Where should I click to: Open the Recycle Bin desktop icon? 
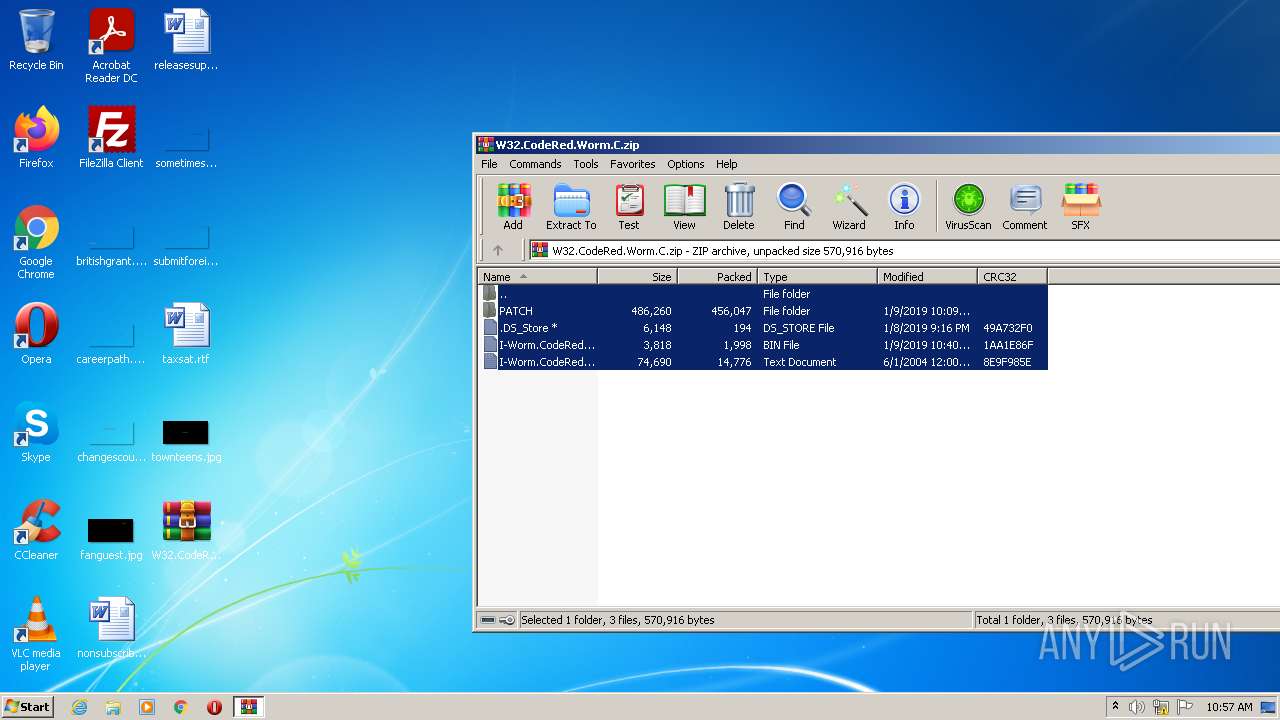point(36,41)
